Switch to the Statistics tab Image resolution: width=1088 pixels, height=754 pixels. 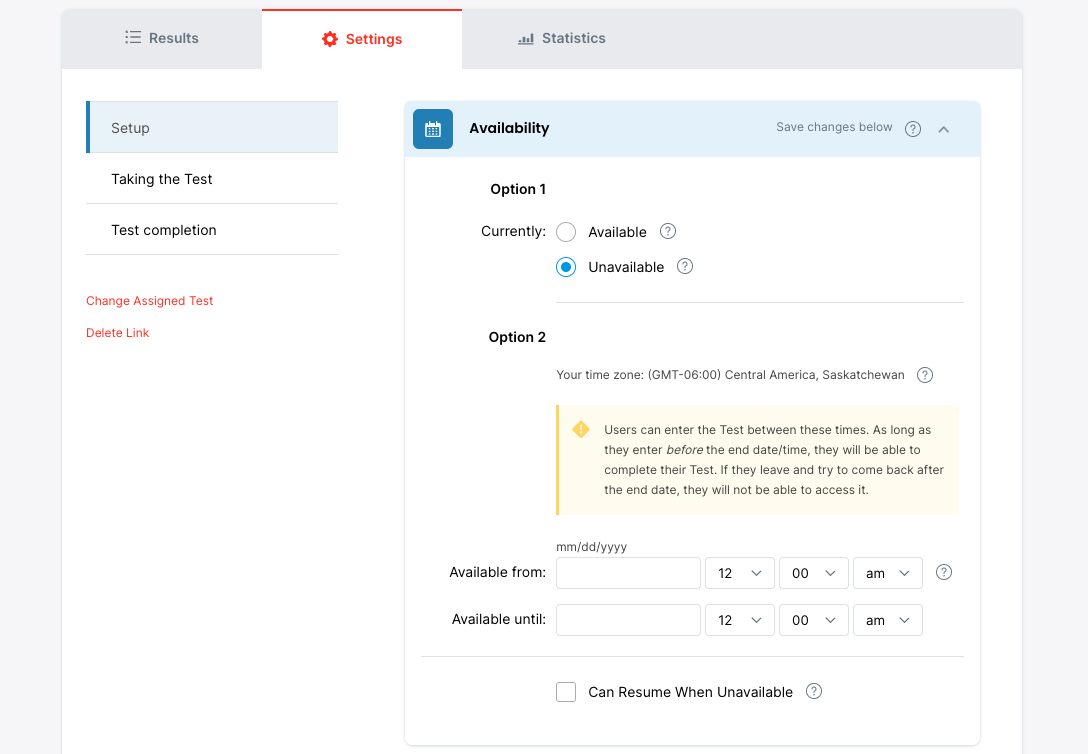click(x=562, y=38)
